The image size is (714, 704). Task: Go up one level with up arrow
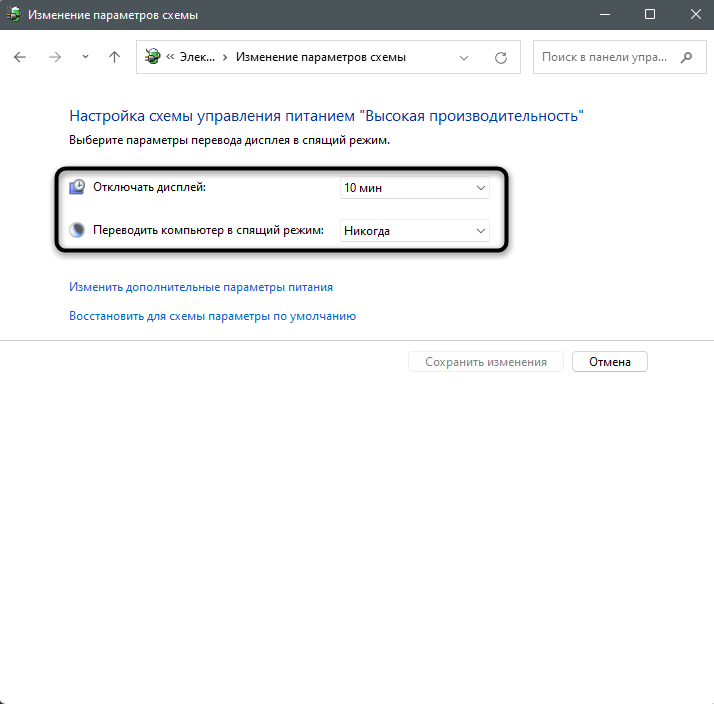pos(114,57)
